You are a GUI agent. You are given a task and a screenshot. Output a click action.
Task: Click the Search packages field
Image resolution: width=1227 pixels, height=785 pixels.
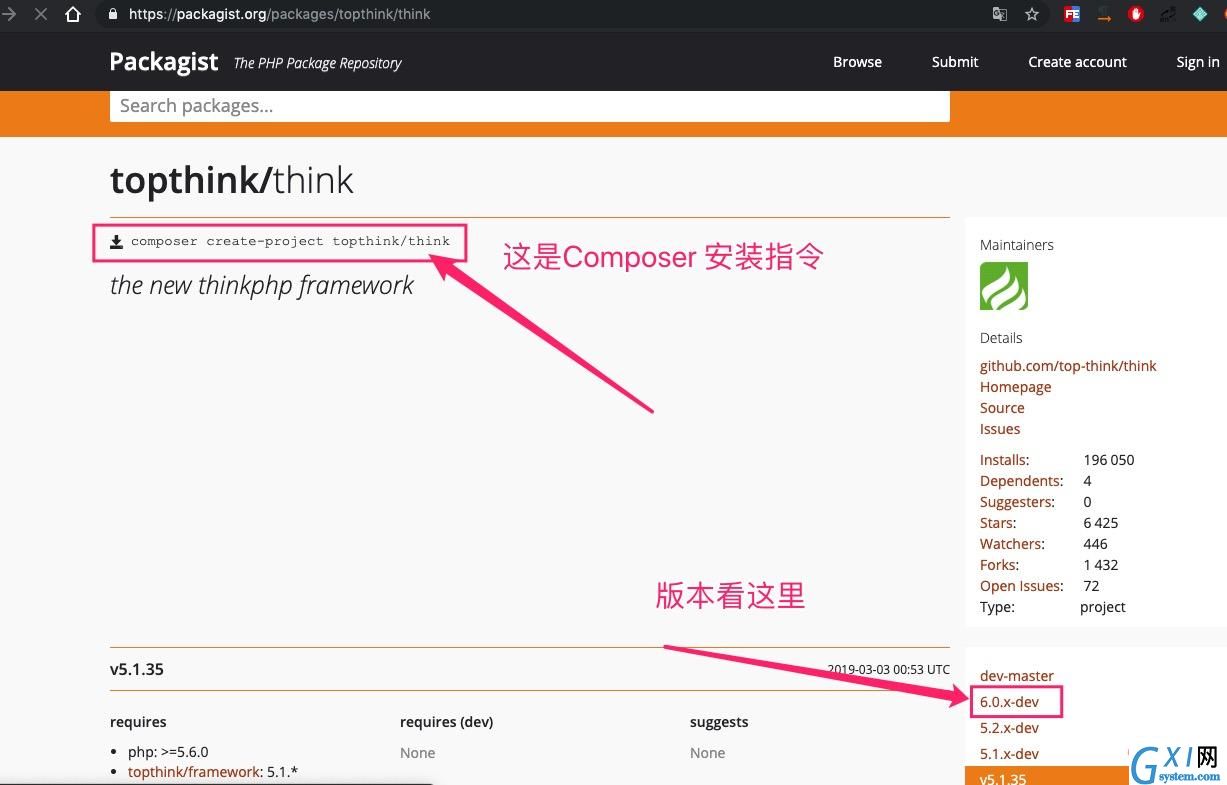[x=529, y=106]
